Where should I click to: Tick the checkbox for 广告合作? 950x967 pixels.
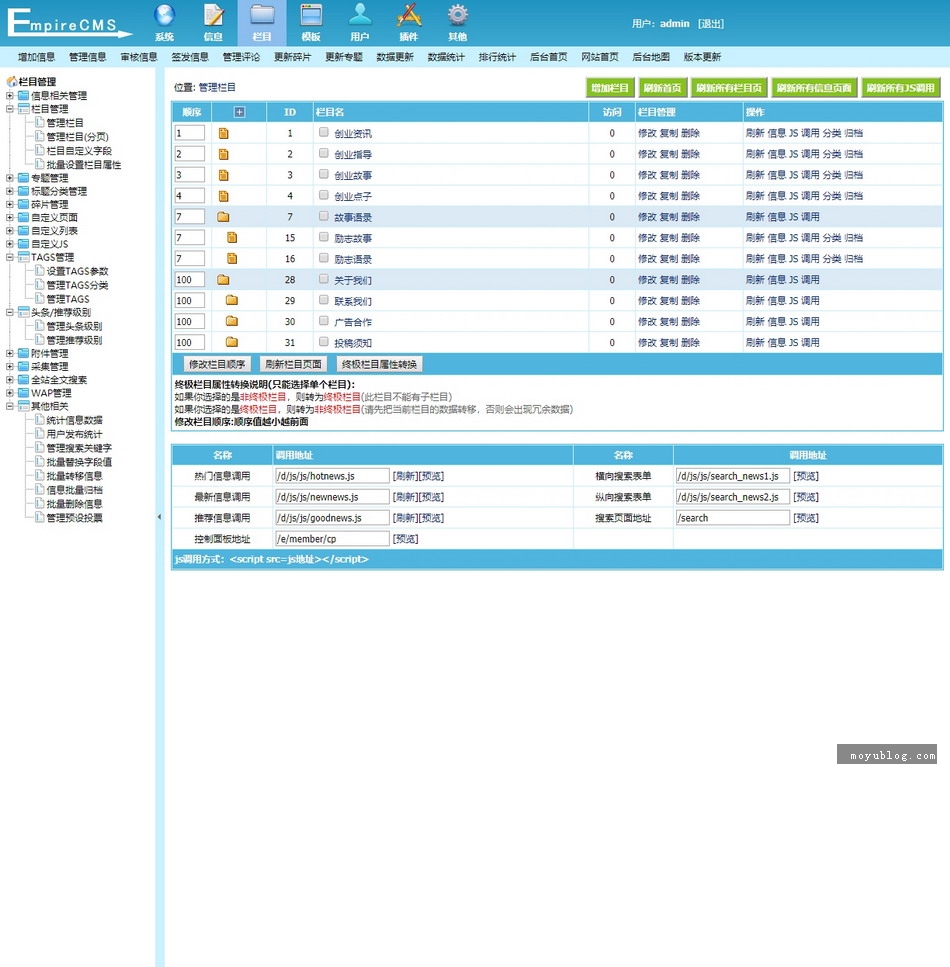click(323, 321)
